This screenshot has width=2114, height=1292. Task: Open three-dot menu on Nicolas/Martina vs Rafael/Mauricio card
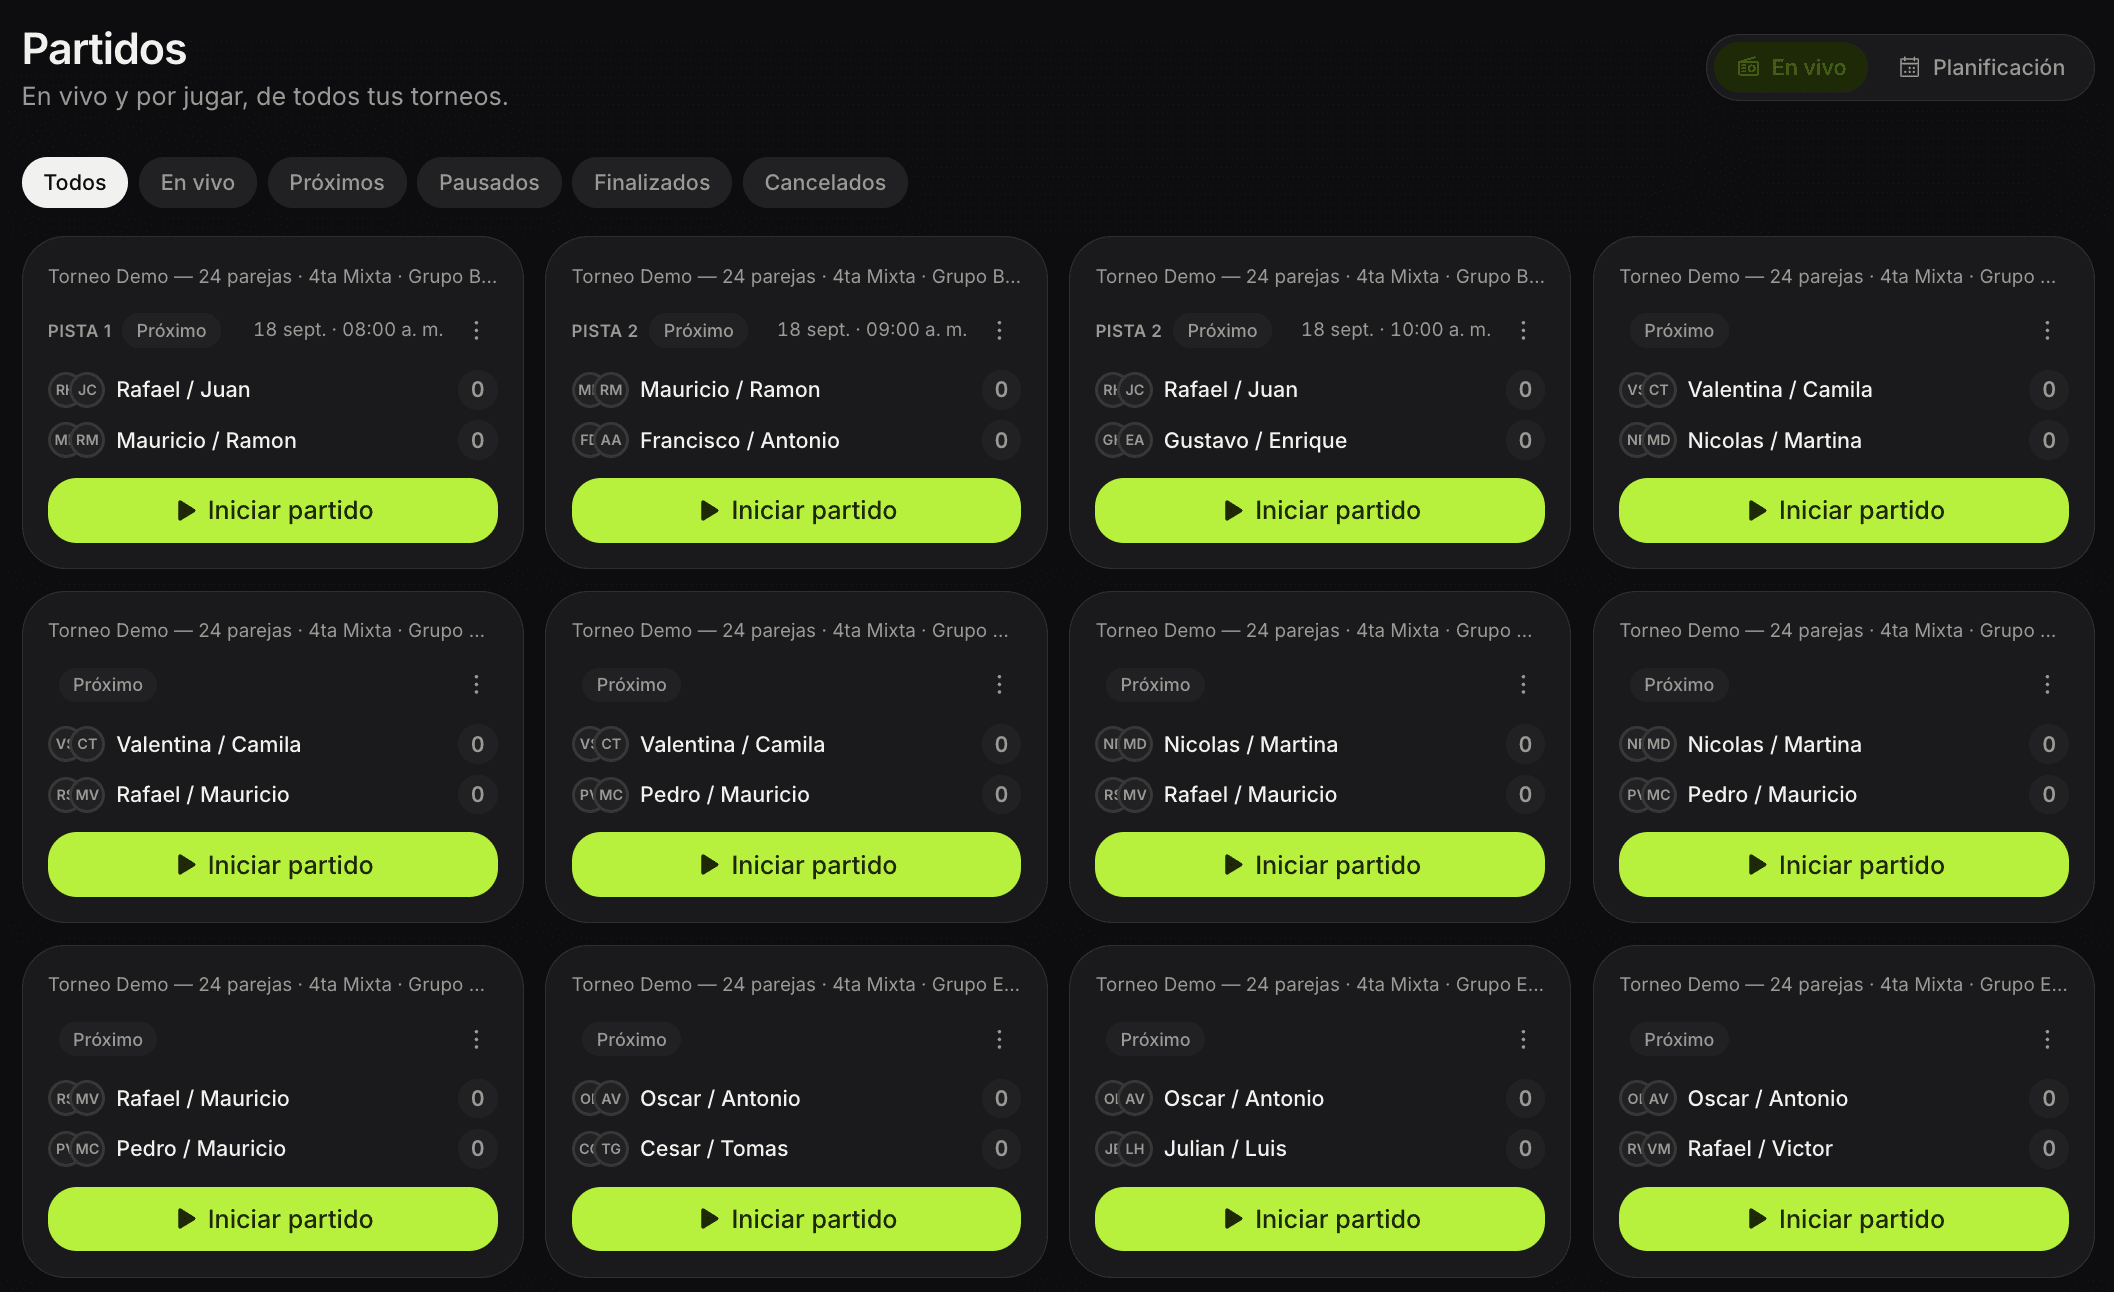pos(1523,684)
